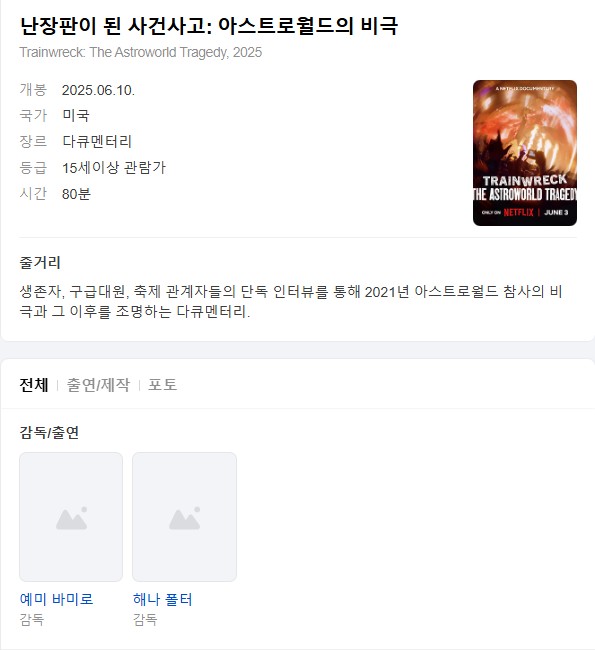Click the 줄거리 section heading

(x=40, y=262)
